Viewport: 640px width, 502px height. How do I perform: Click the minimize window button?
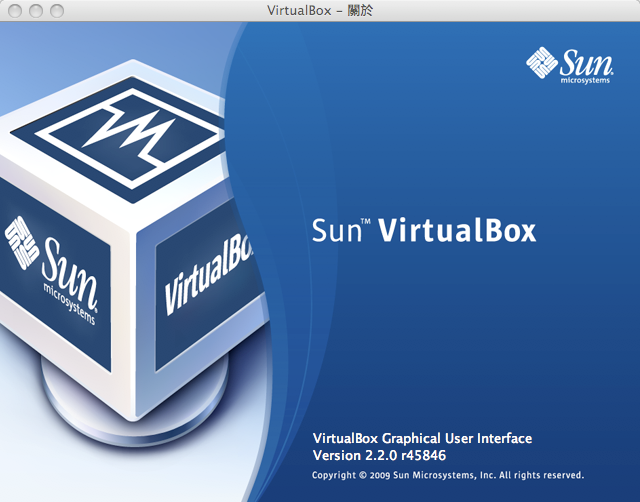(x=36, y=11)
